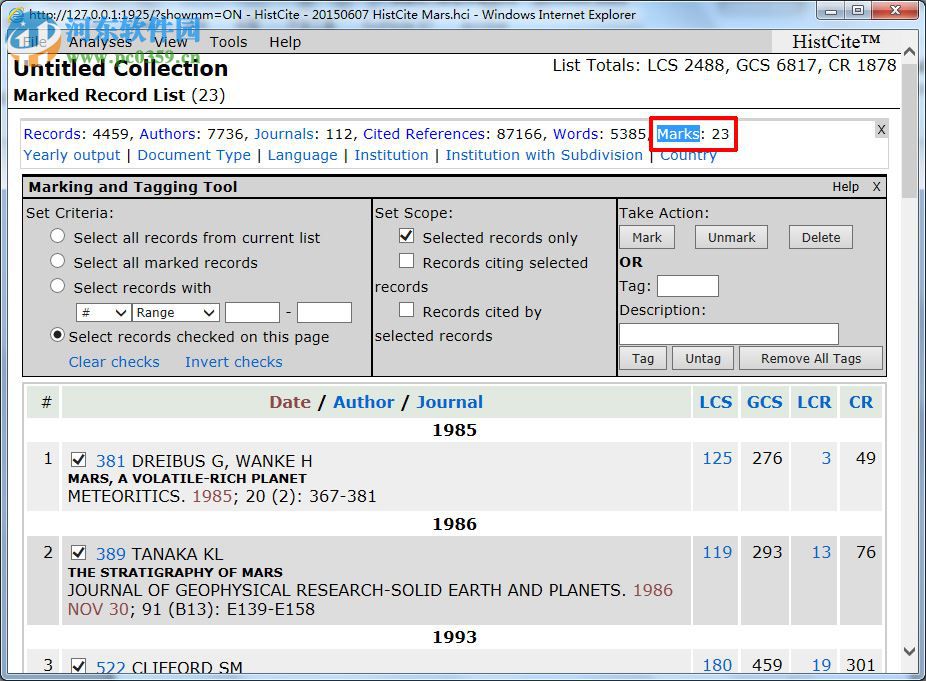Open the Cited References link
This screenshot has height=681, width=926.
point(424,134)
